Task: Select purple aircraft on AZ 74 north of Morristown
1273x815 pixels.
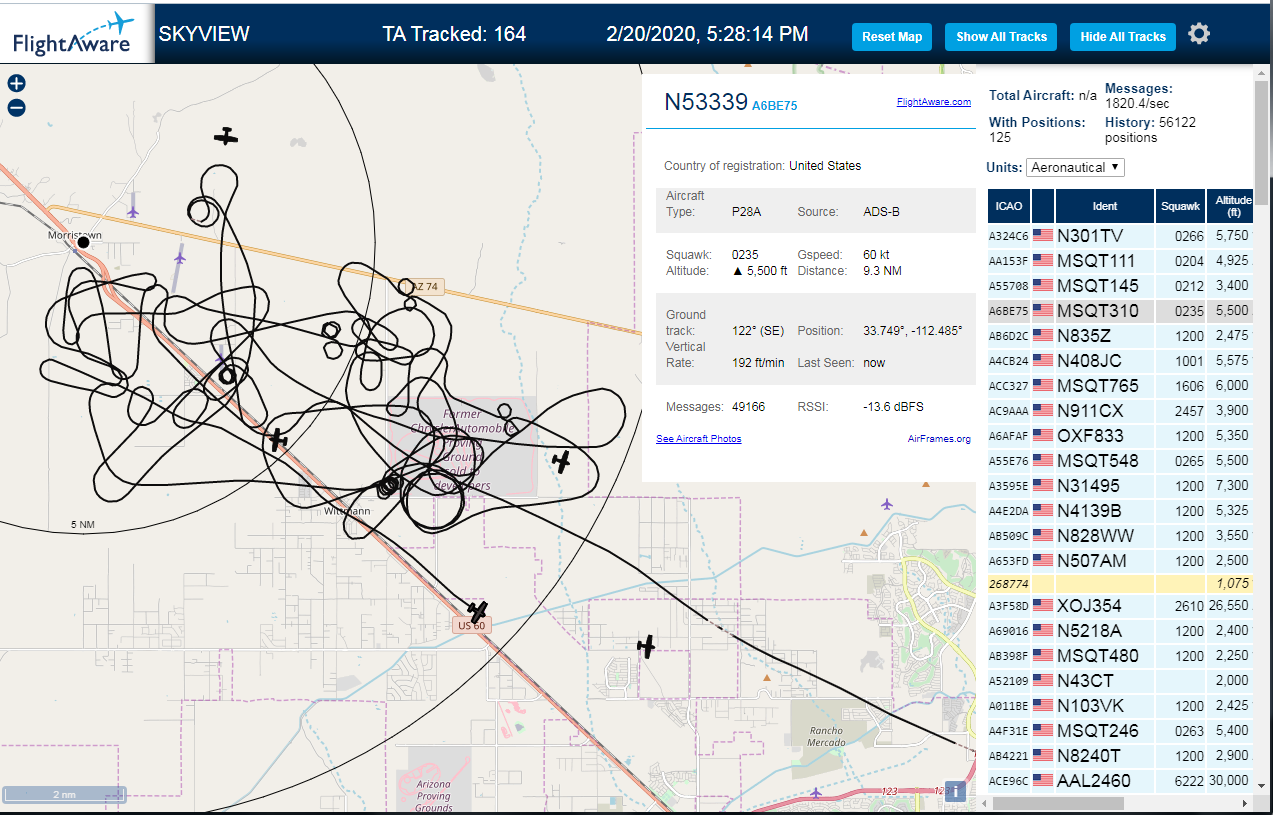Action: (x=133, y=210)
